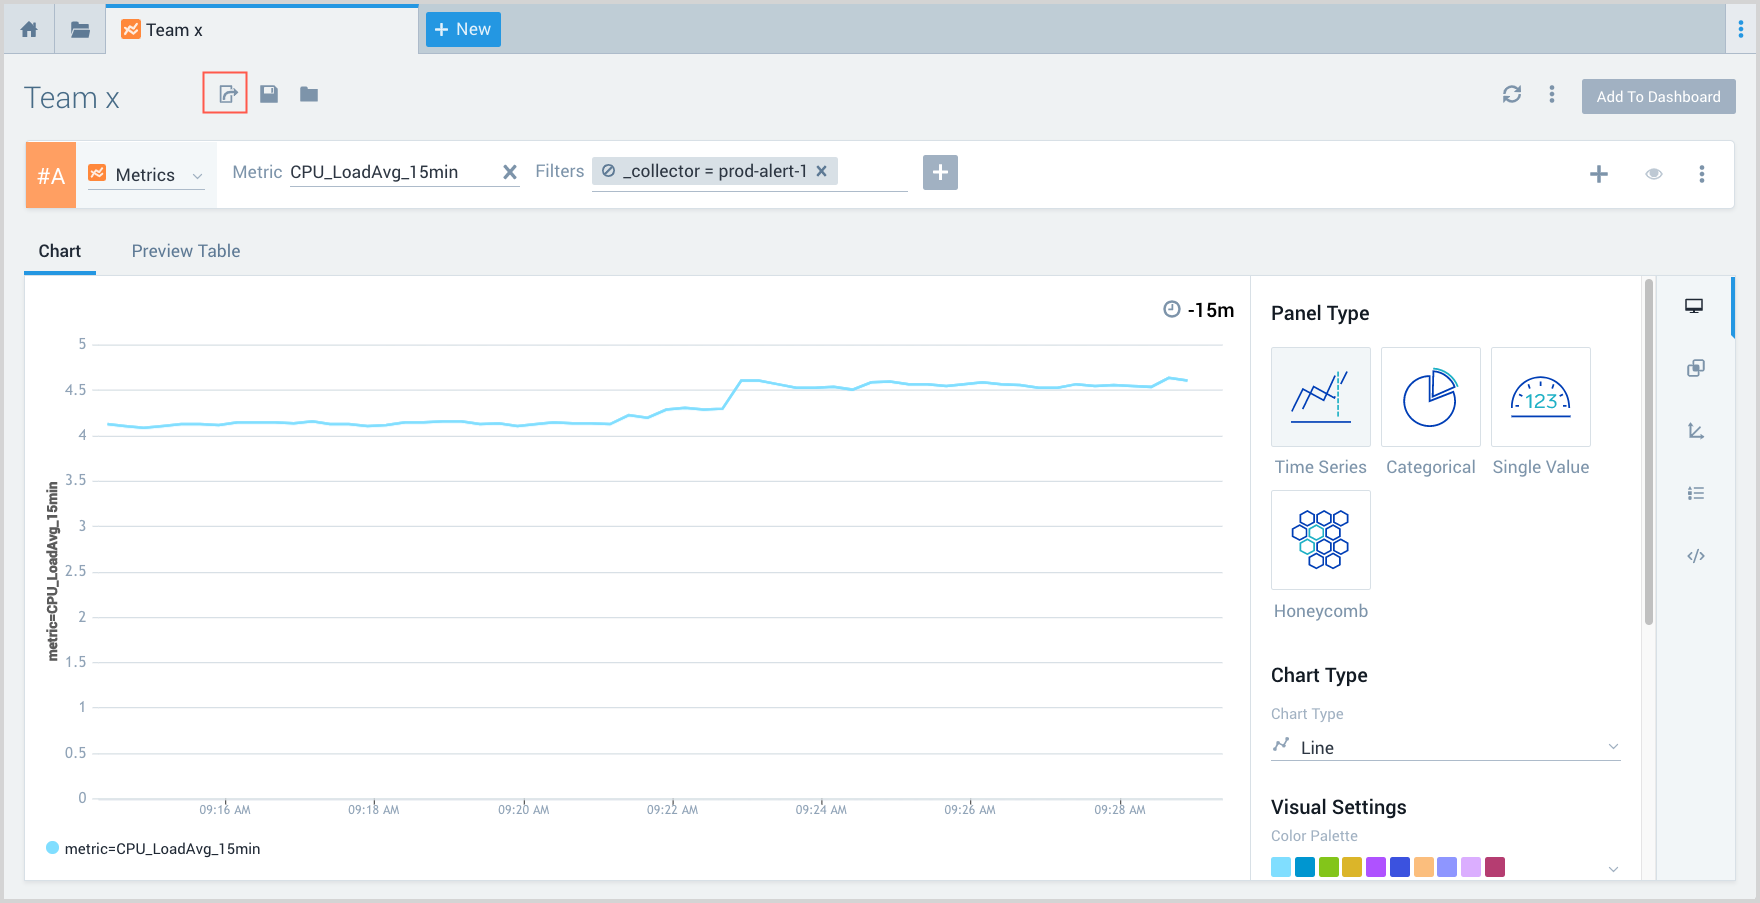
Task: Toggle query A visibility eye icon
Action: pyautogui.click(x=1653, y=174)
